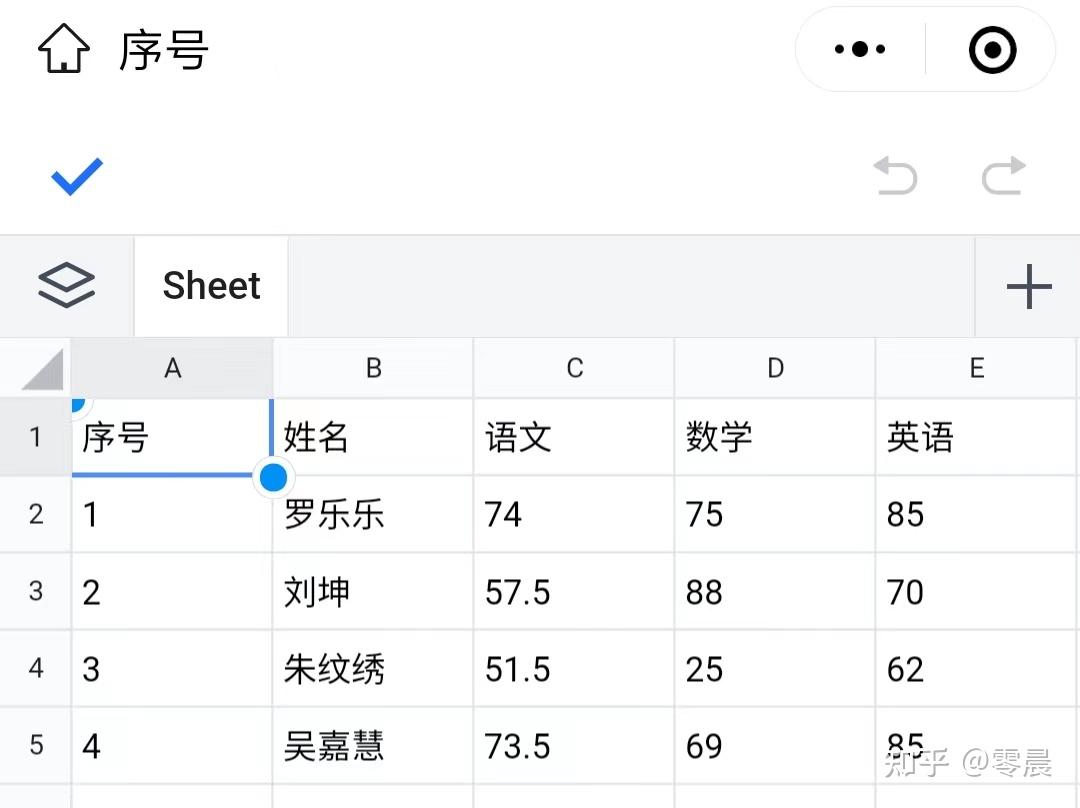Confirm edit with blue checkmark
The image size is (1080, 808).
[77, 176]
